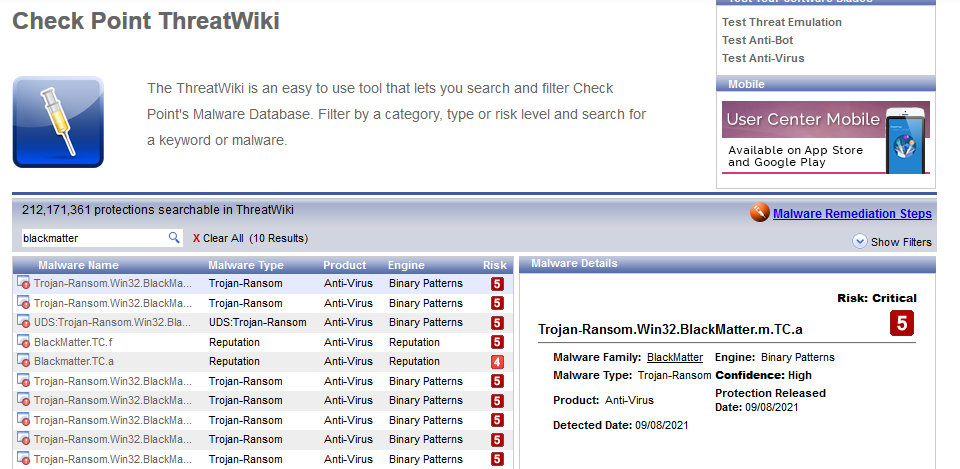960x469 pixels.
Task: Open the BlackMatter malware family link
Action: coord(675,357)
